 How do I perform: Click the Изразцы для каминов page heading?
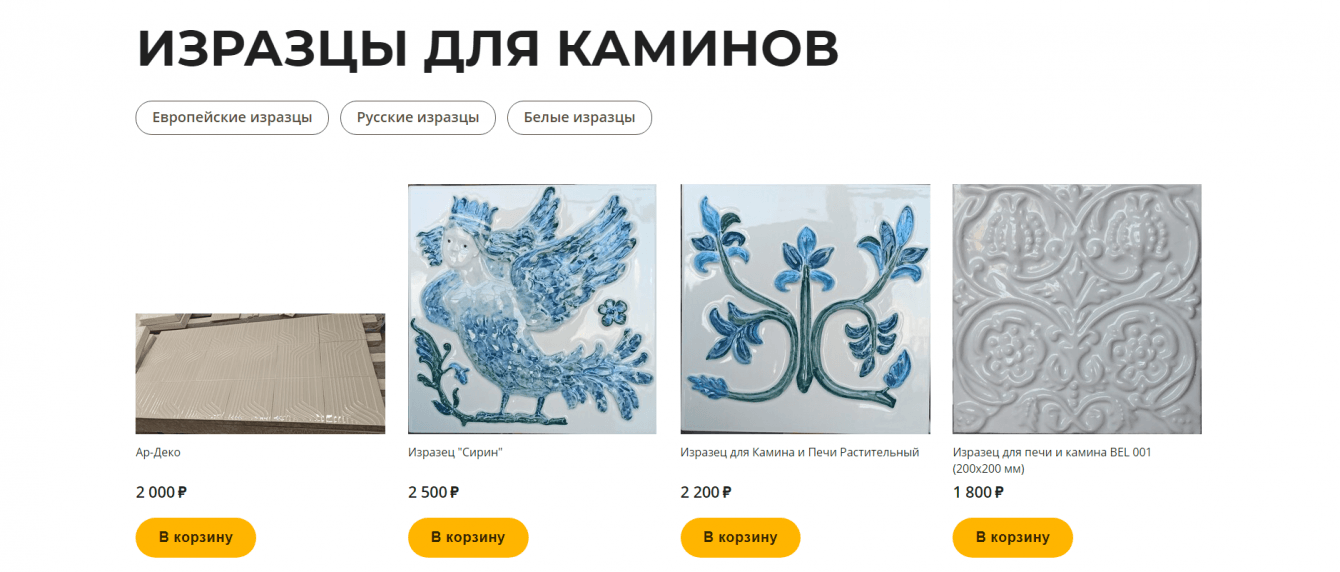coord(488,48)
